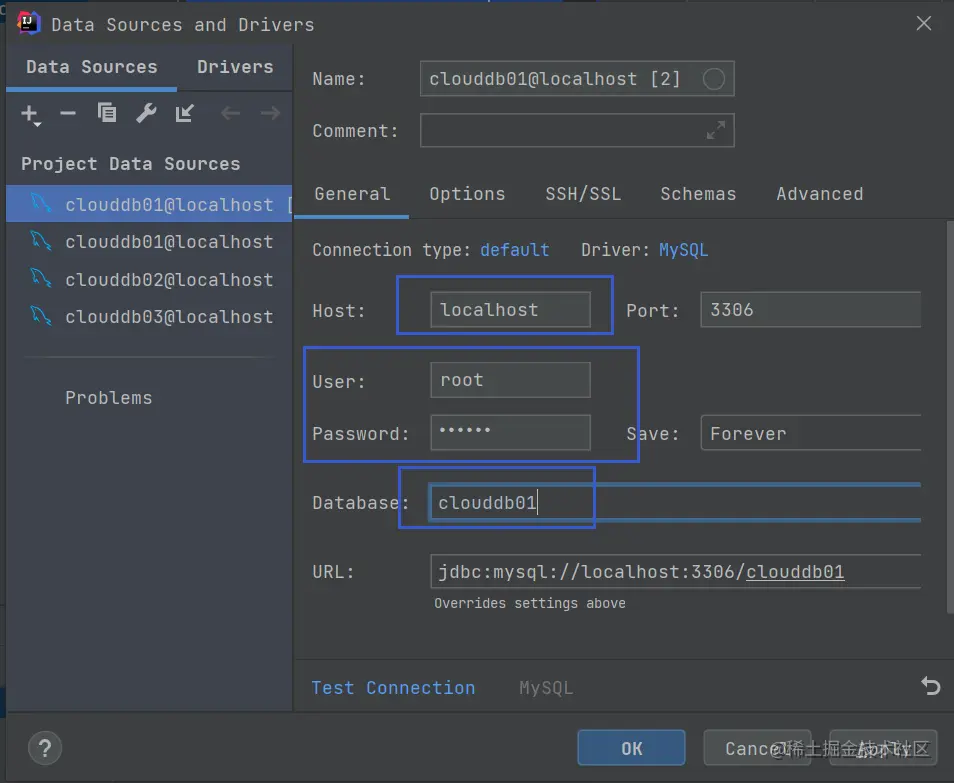Click the vertical scrollbar on right edge
This screenshot has width=954, height=783.
950,417
